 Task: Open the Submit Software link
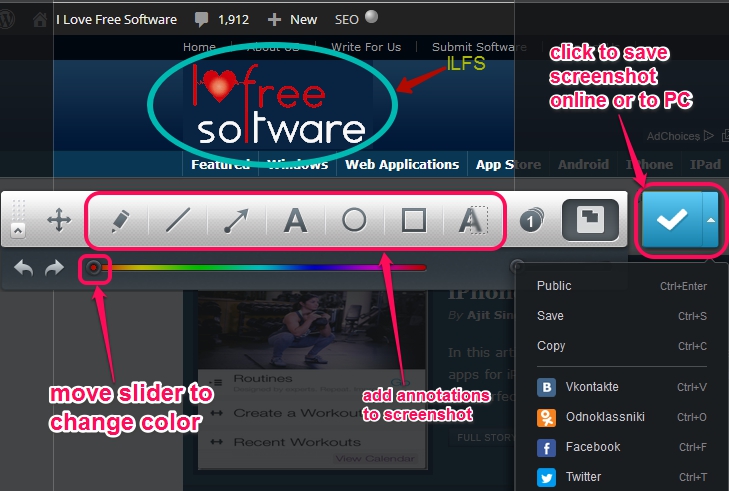click(479, 47)
